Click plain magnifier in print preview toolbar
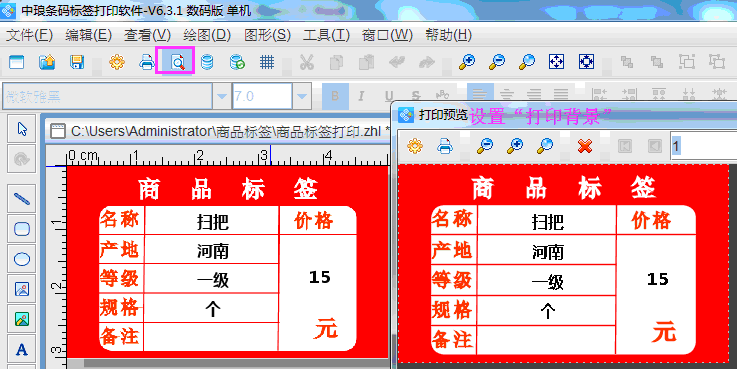Image resolution: width=737 pixels, height=369 pixels. point(545,146)
